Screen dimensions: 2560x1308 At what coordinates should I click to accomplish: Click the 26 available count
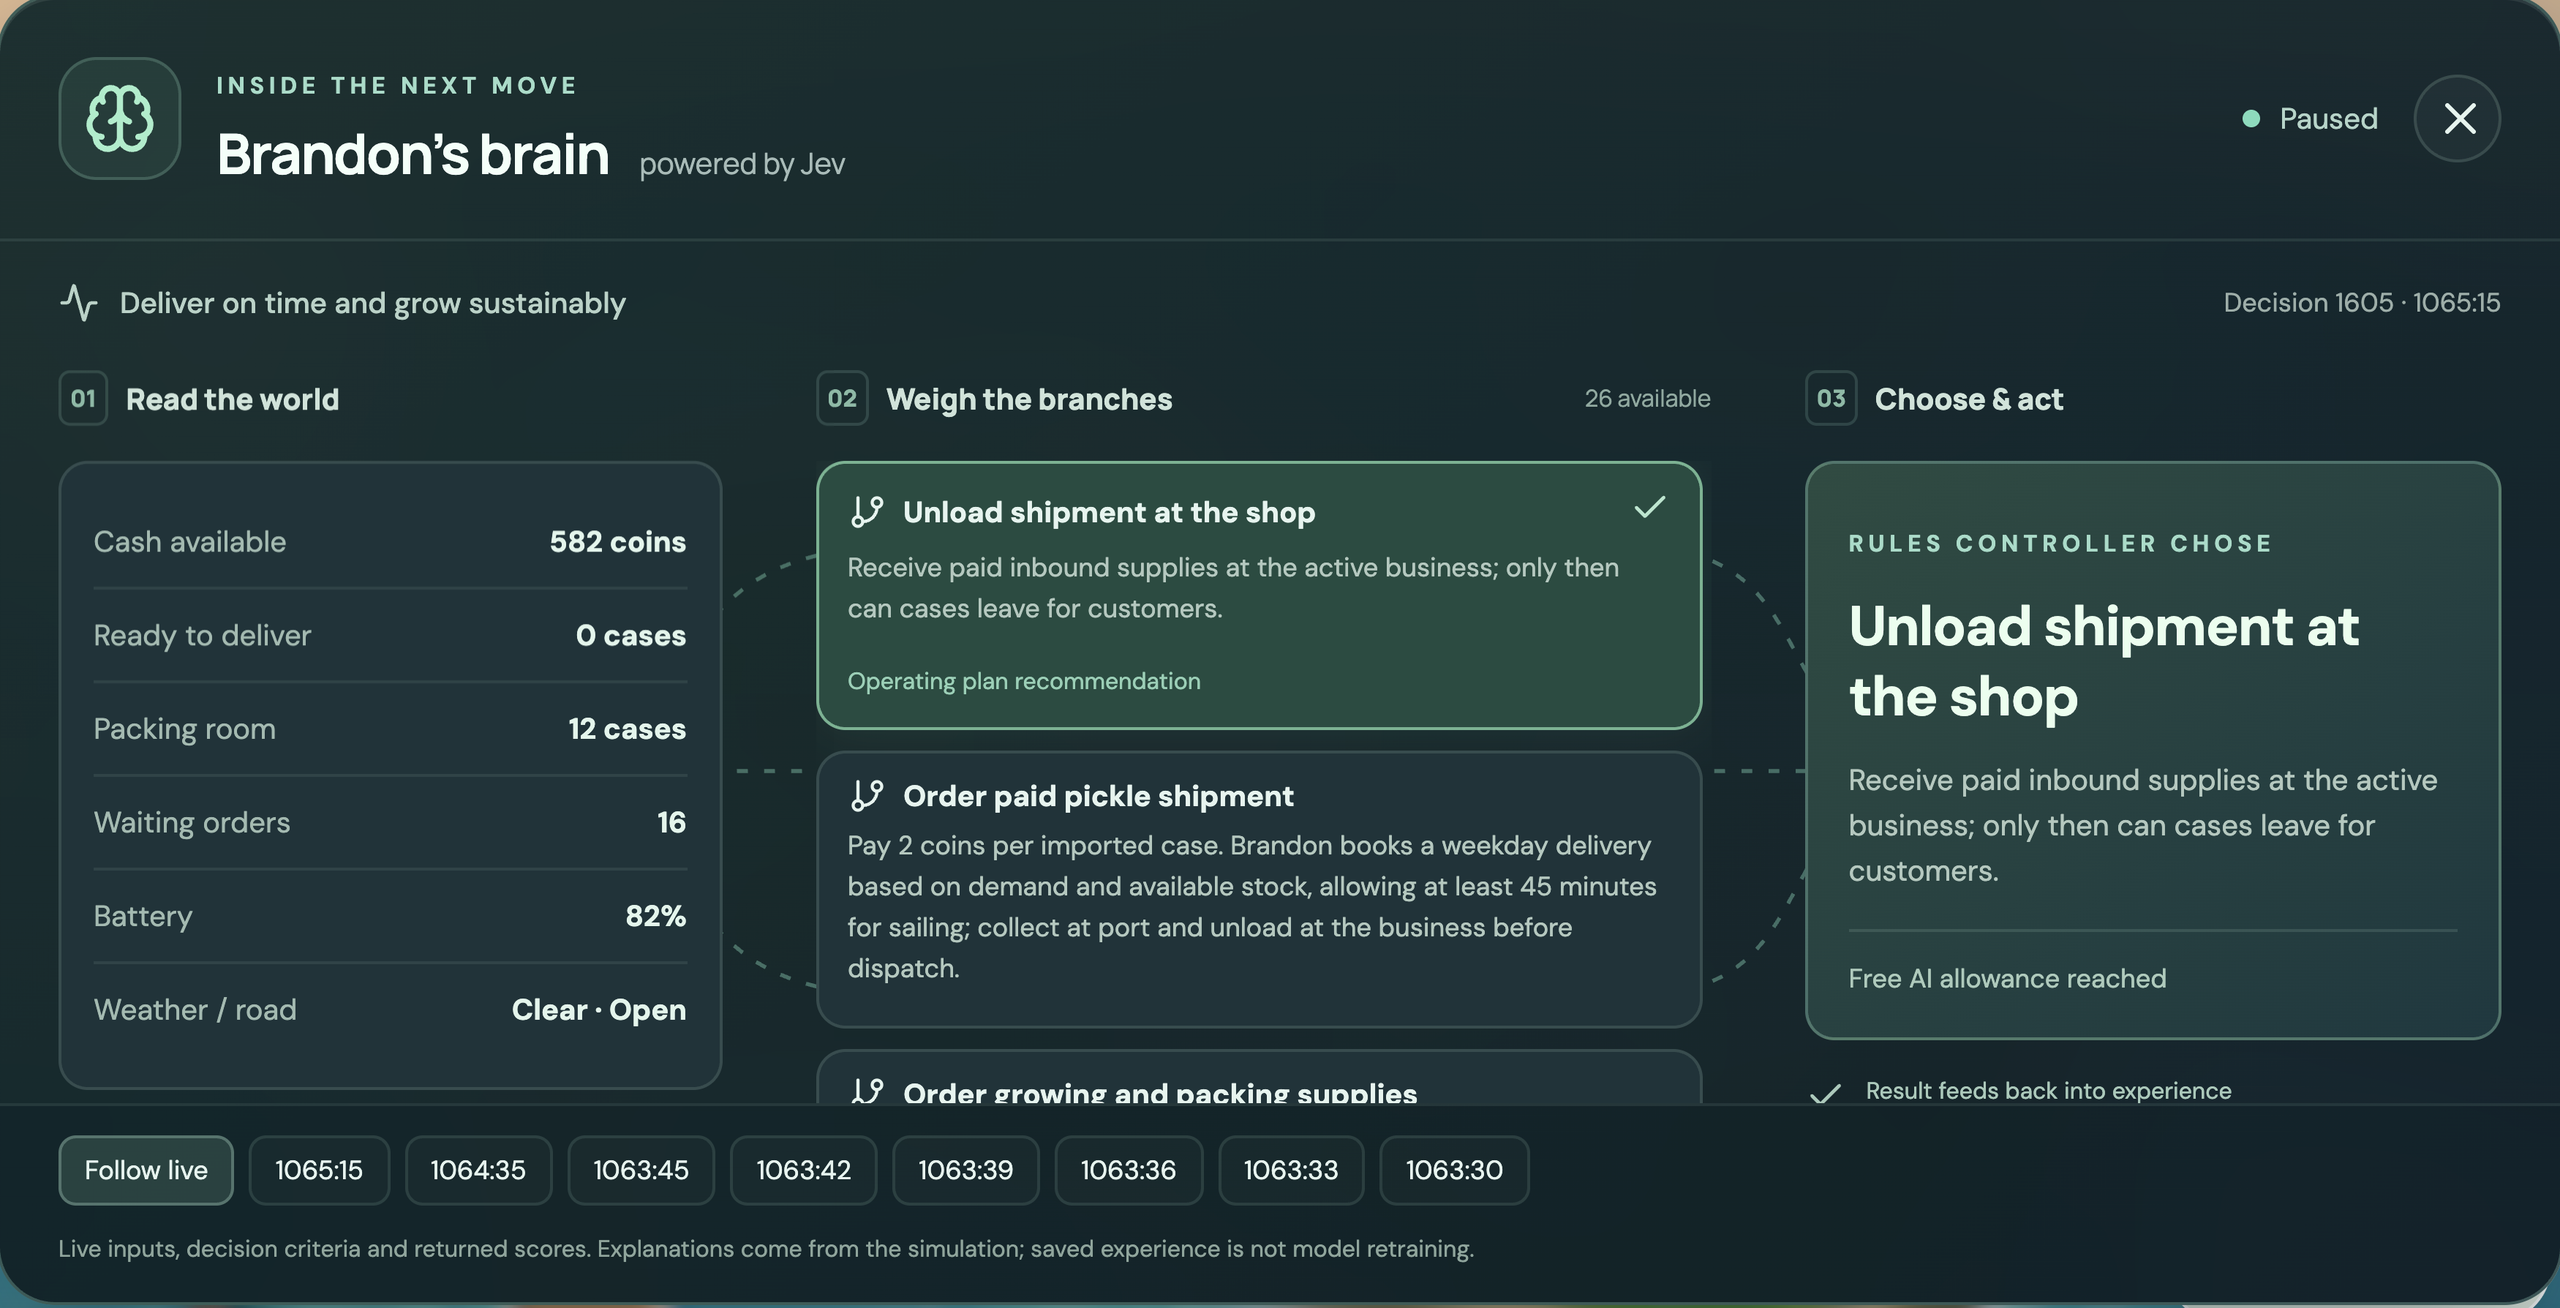pos(1647,398)
